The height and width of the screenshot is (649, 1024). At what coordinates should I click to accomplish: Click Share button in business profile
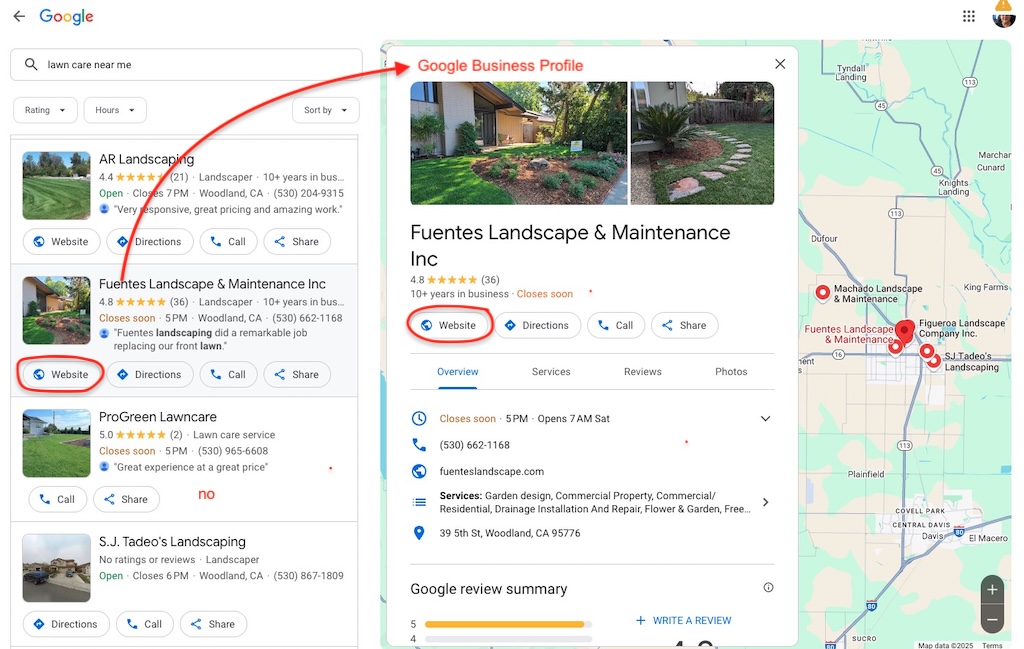tap(684, 325)
